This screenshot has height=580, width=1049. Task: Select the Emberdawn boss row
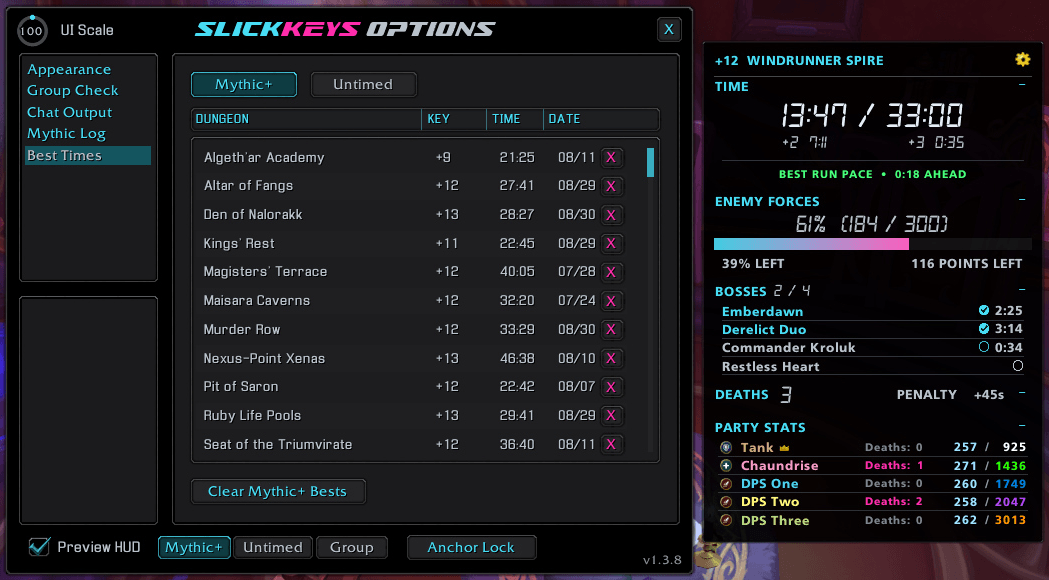pyautogui.click(x=872, y=311)
